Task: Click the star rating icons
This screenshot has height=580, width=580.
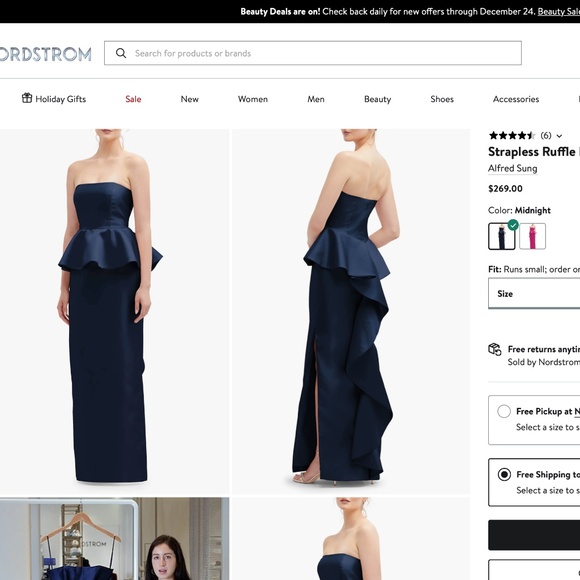Action: coord(512,135)
